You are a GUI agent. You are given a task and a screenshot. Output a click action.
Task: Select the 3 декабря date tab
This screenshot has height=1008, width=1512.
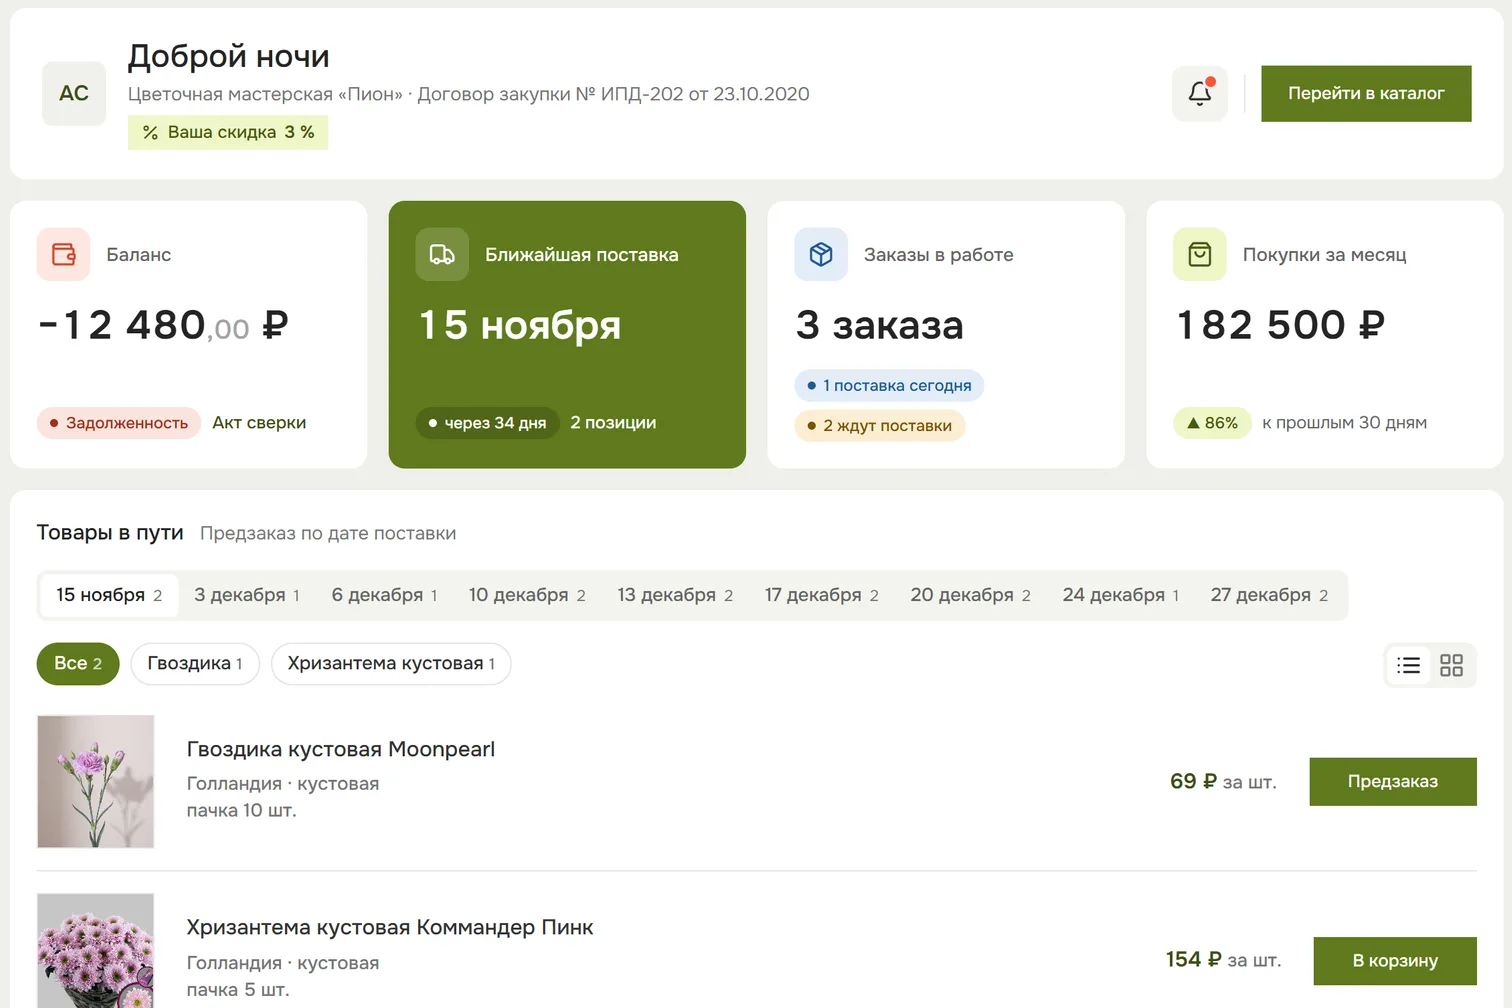247,595
